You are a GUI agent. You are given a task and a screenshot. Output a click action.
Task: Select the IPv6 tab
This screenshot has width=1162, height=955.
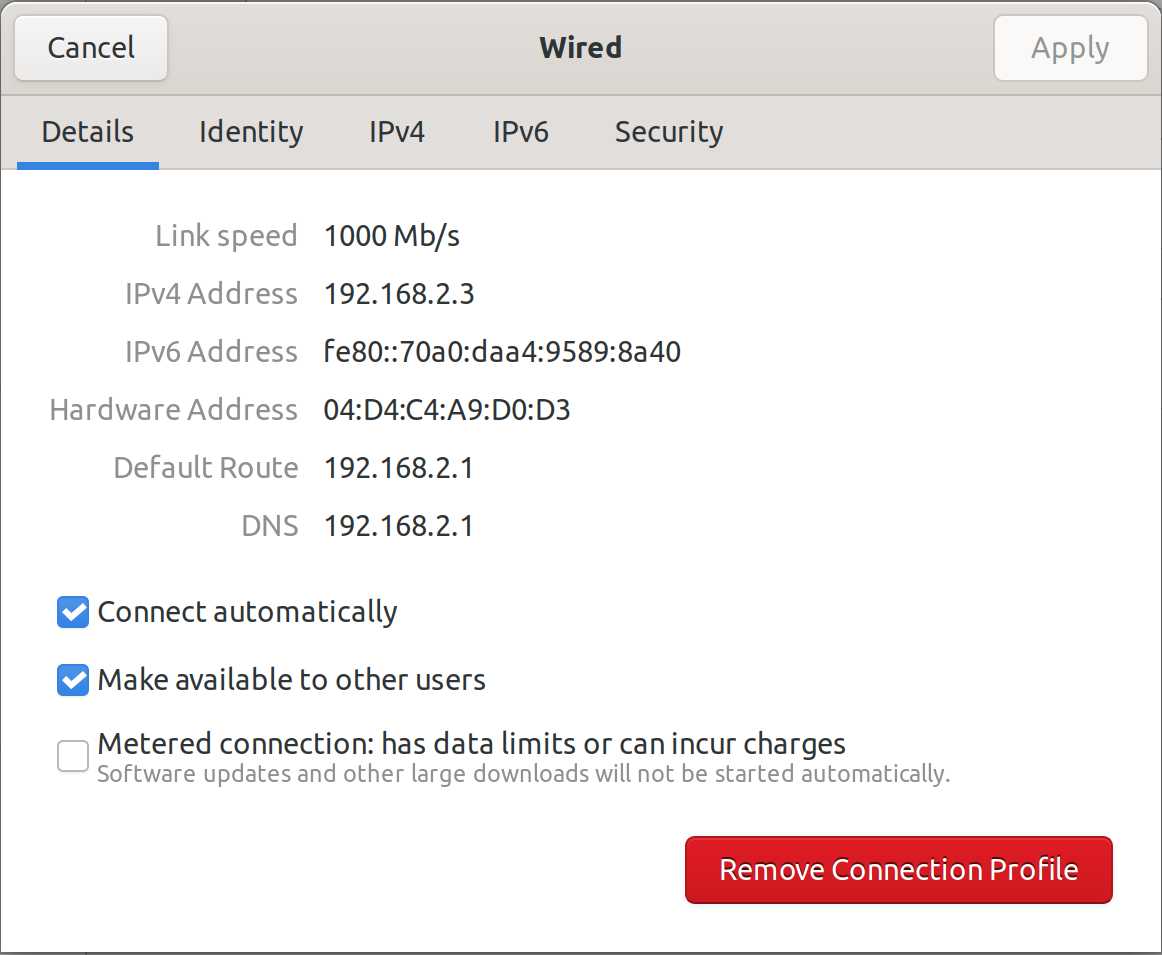pos(520,132)
